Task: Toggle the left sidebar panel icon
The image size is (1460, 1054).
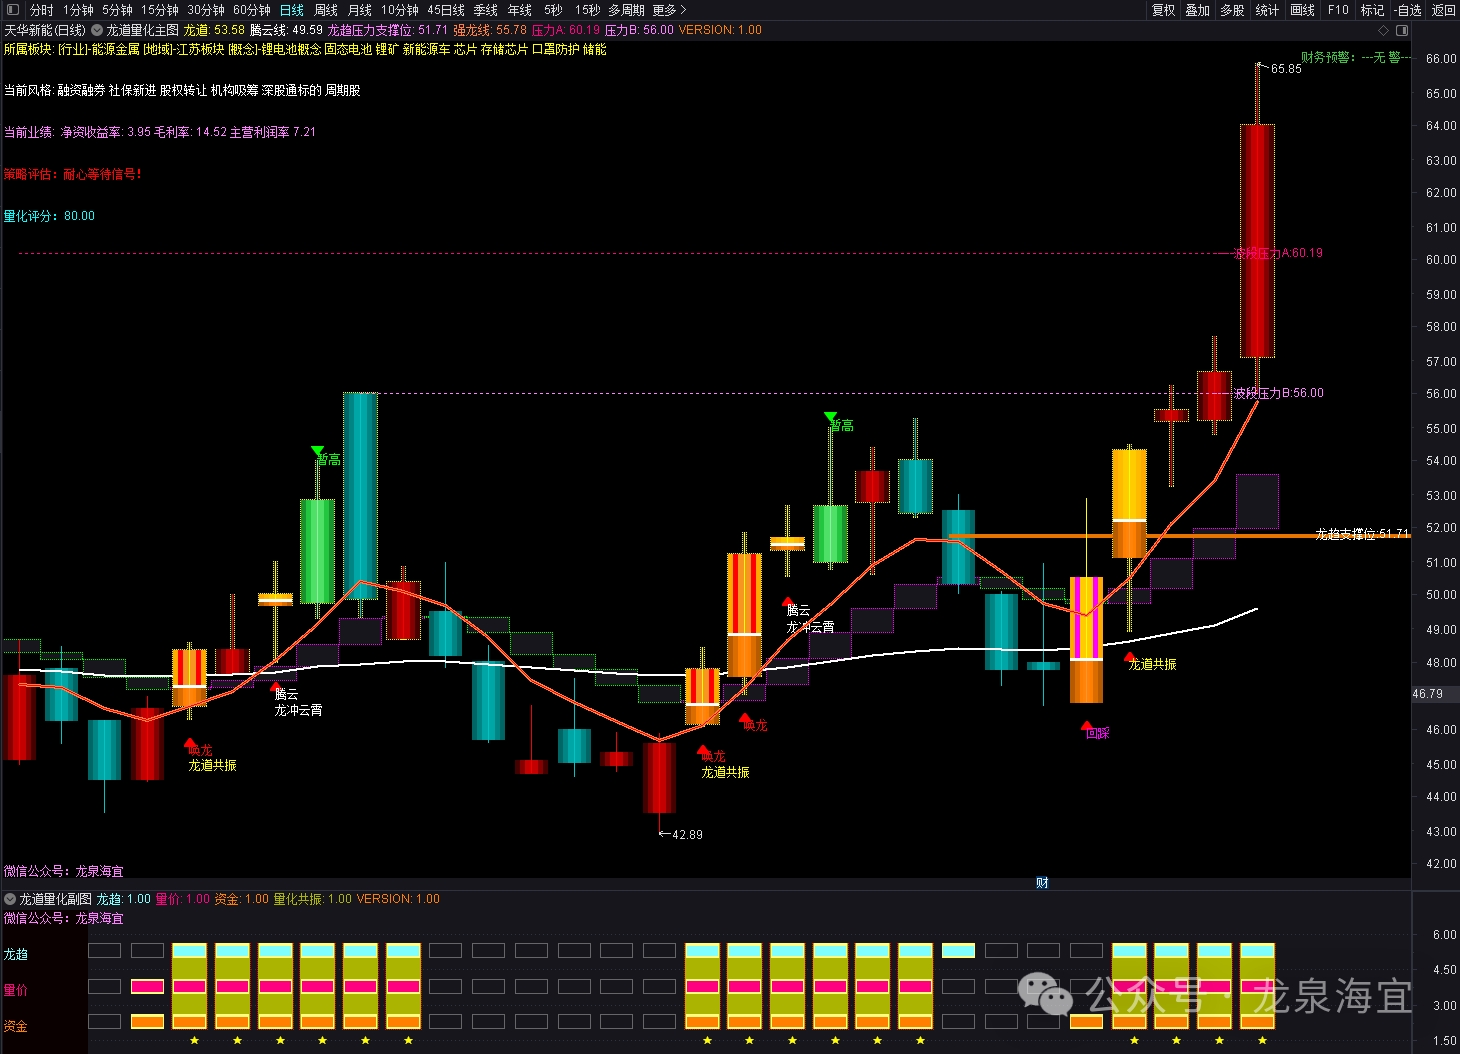Action: pyautogui.click(x=13, y=10)
